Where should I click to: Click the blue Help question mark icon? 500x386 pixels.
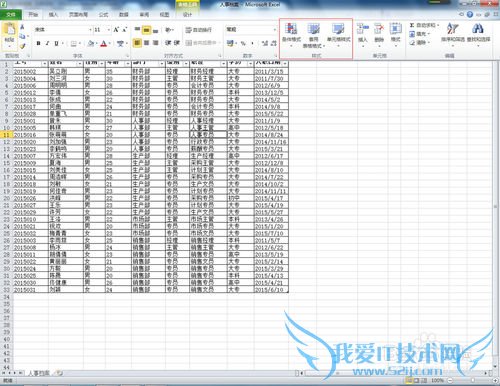pyautogui.click(x=470, y=14)
